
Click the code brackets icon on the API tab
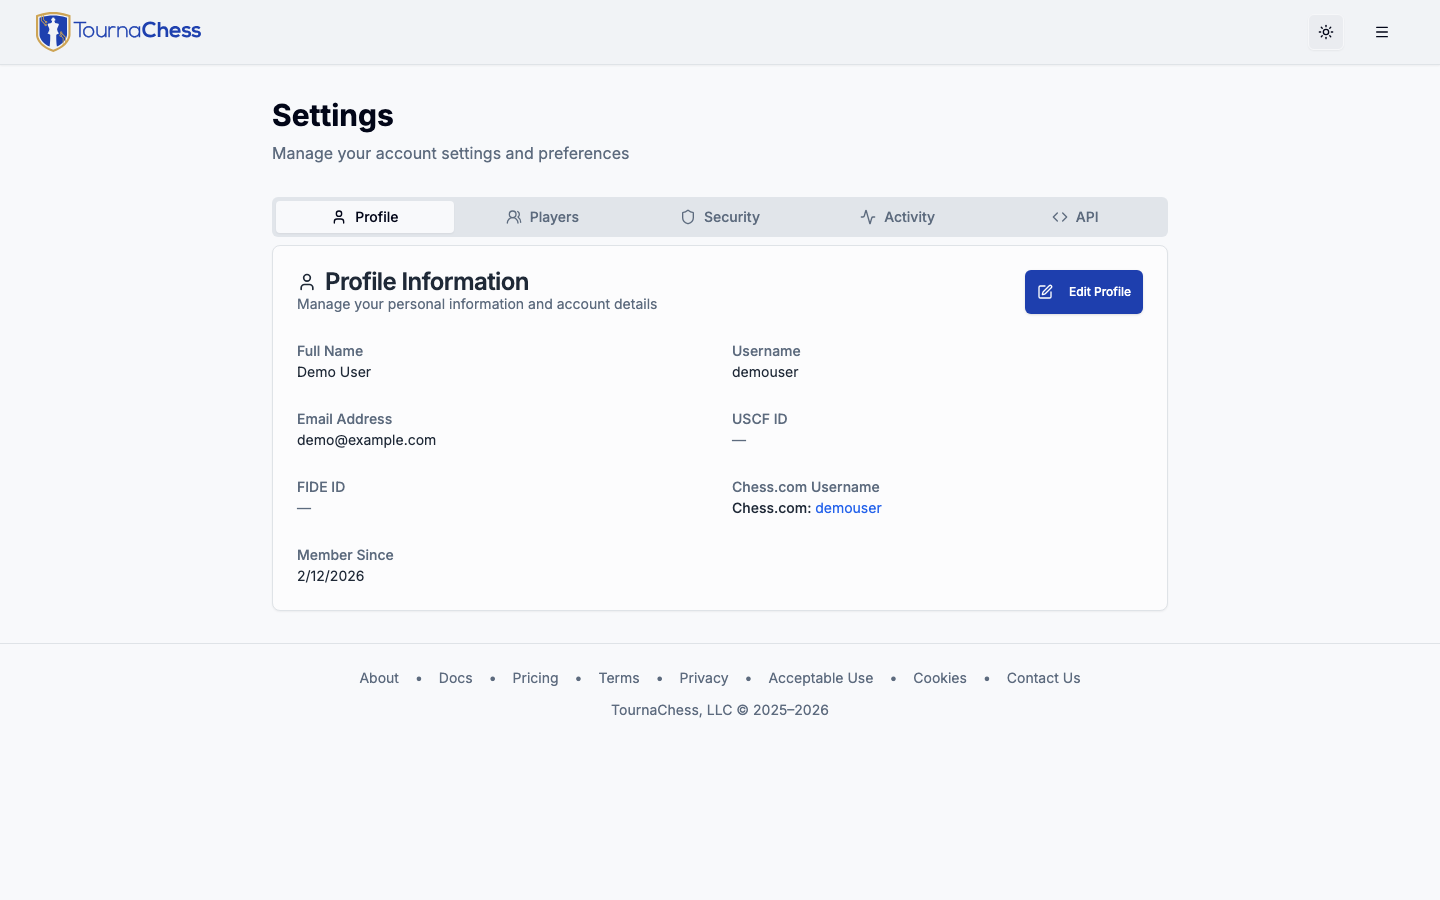pyautogui.click(x=1059, y=216)
